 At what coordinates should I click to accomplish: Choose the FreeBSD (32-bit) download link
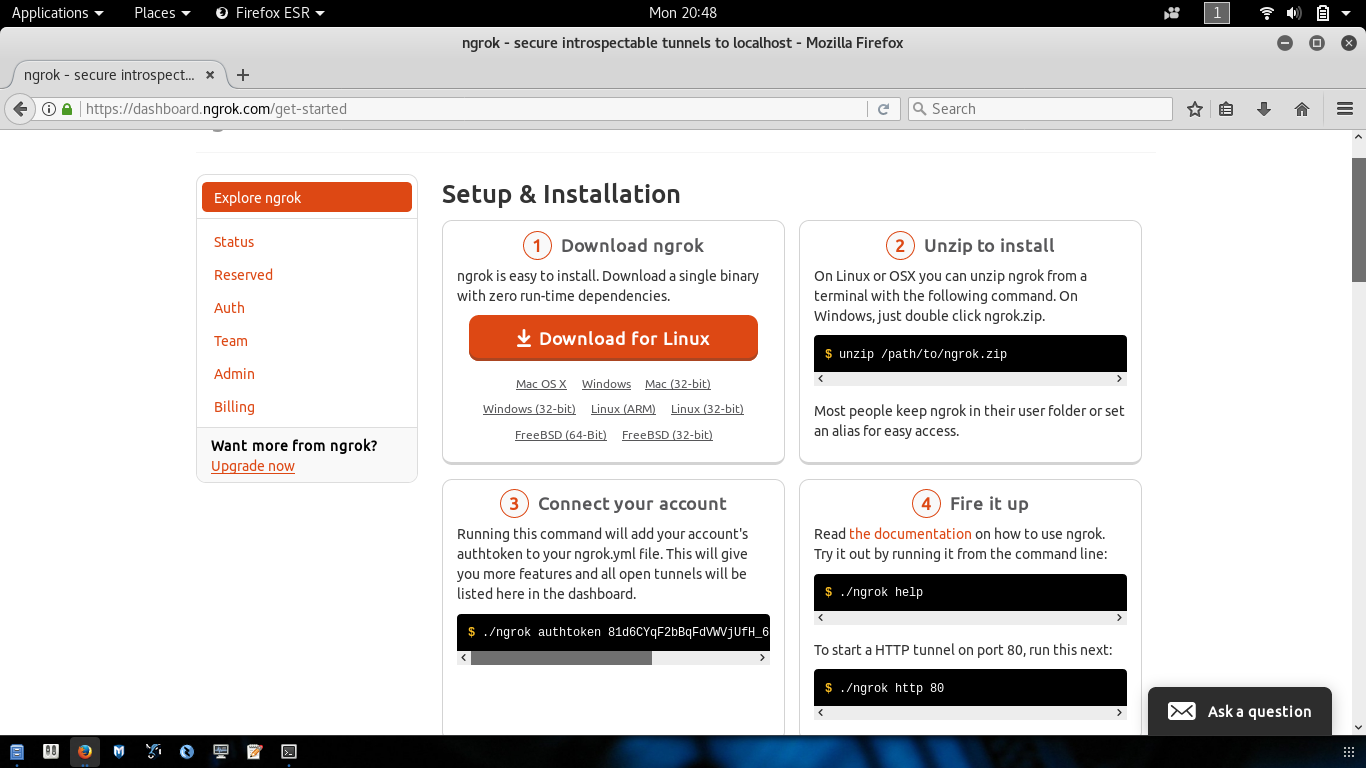coord(667,435)
